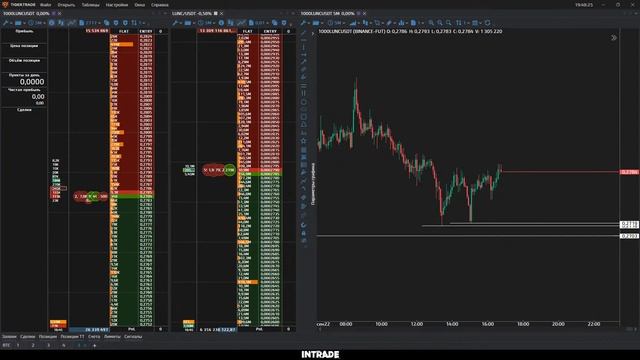The image size is (640, 360).
Task: Open the 5M timeframe dropdown in chart window
Action: pos(336,23)
